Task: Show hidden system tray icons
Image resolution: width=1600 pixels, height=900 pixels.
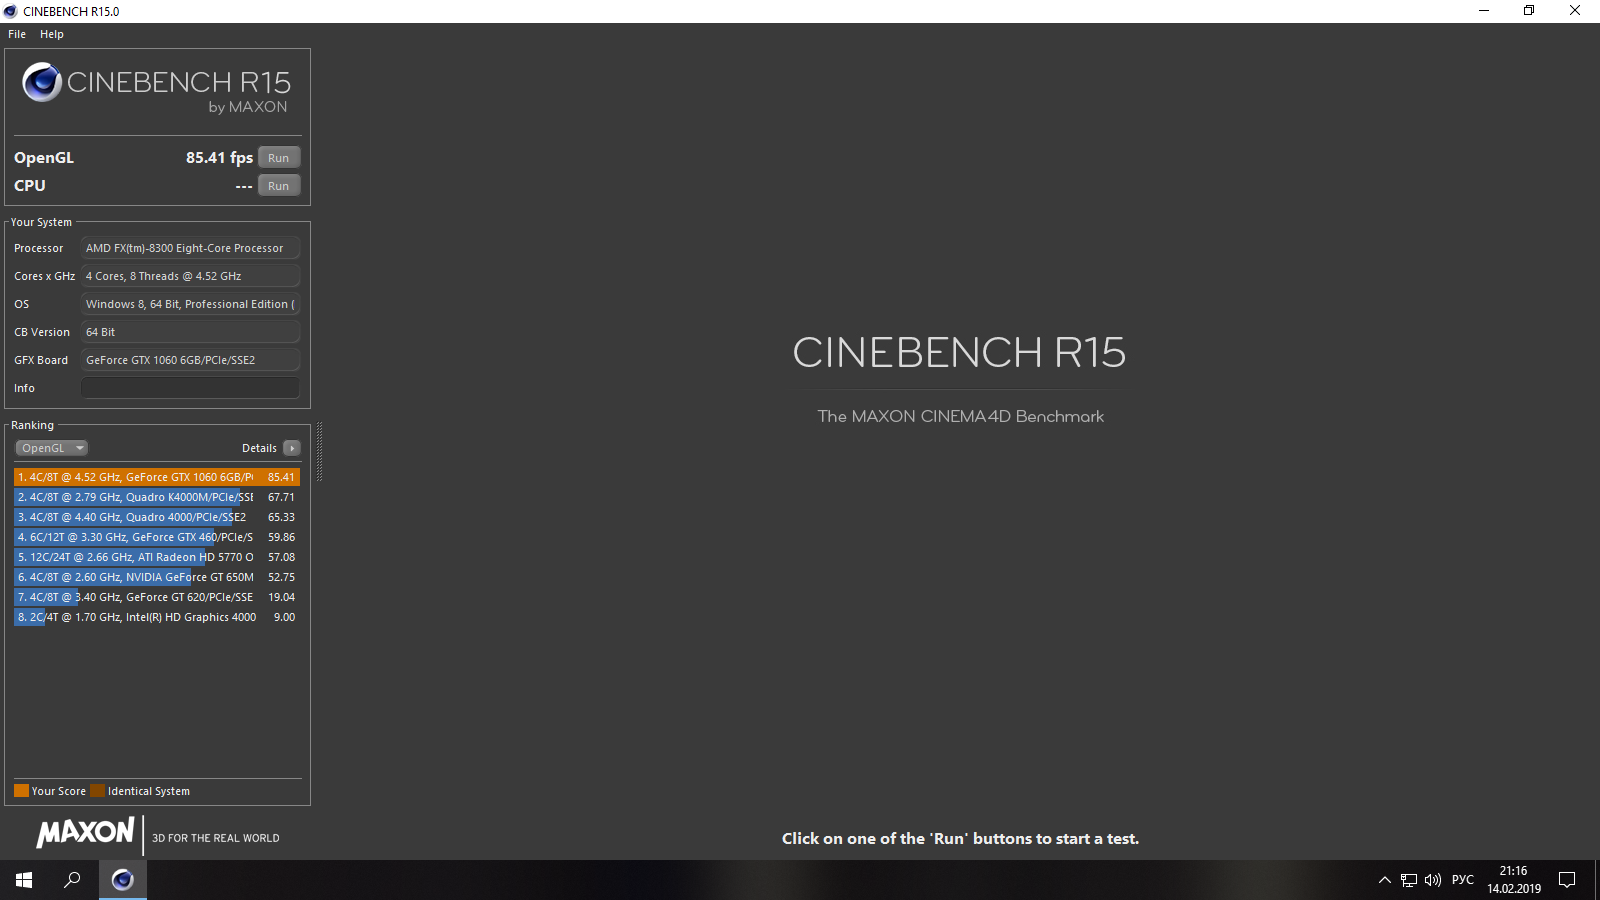Action: (1385, 880)
